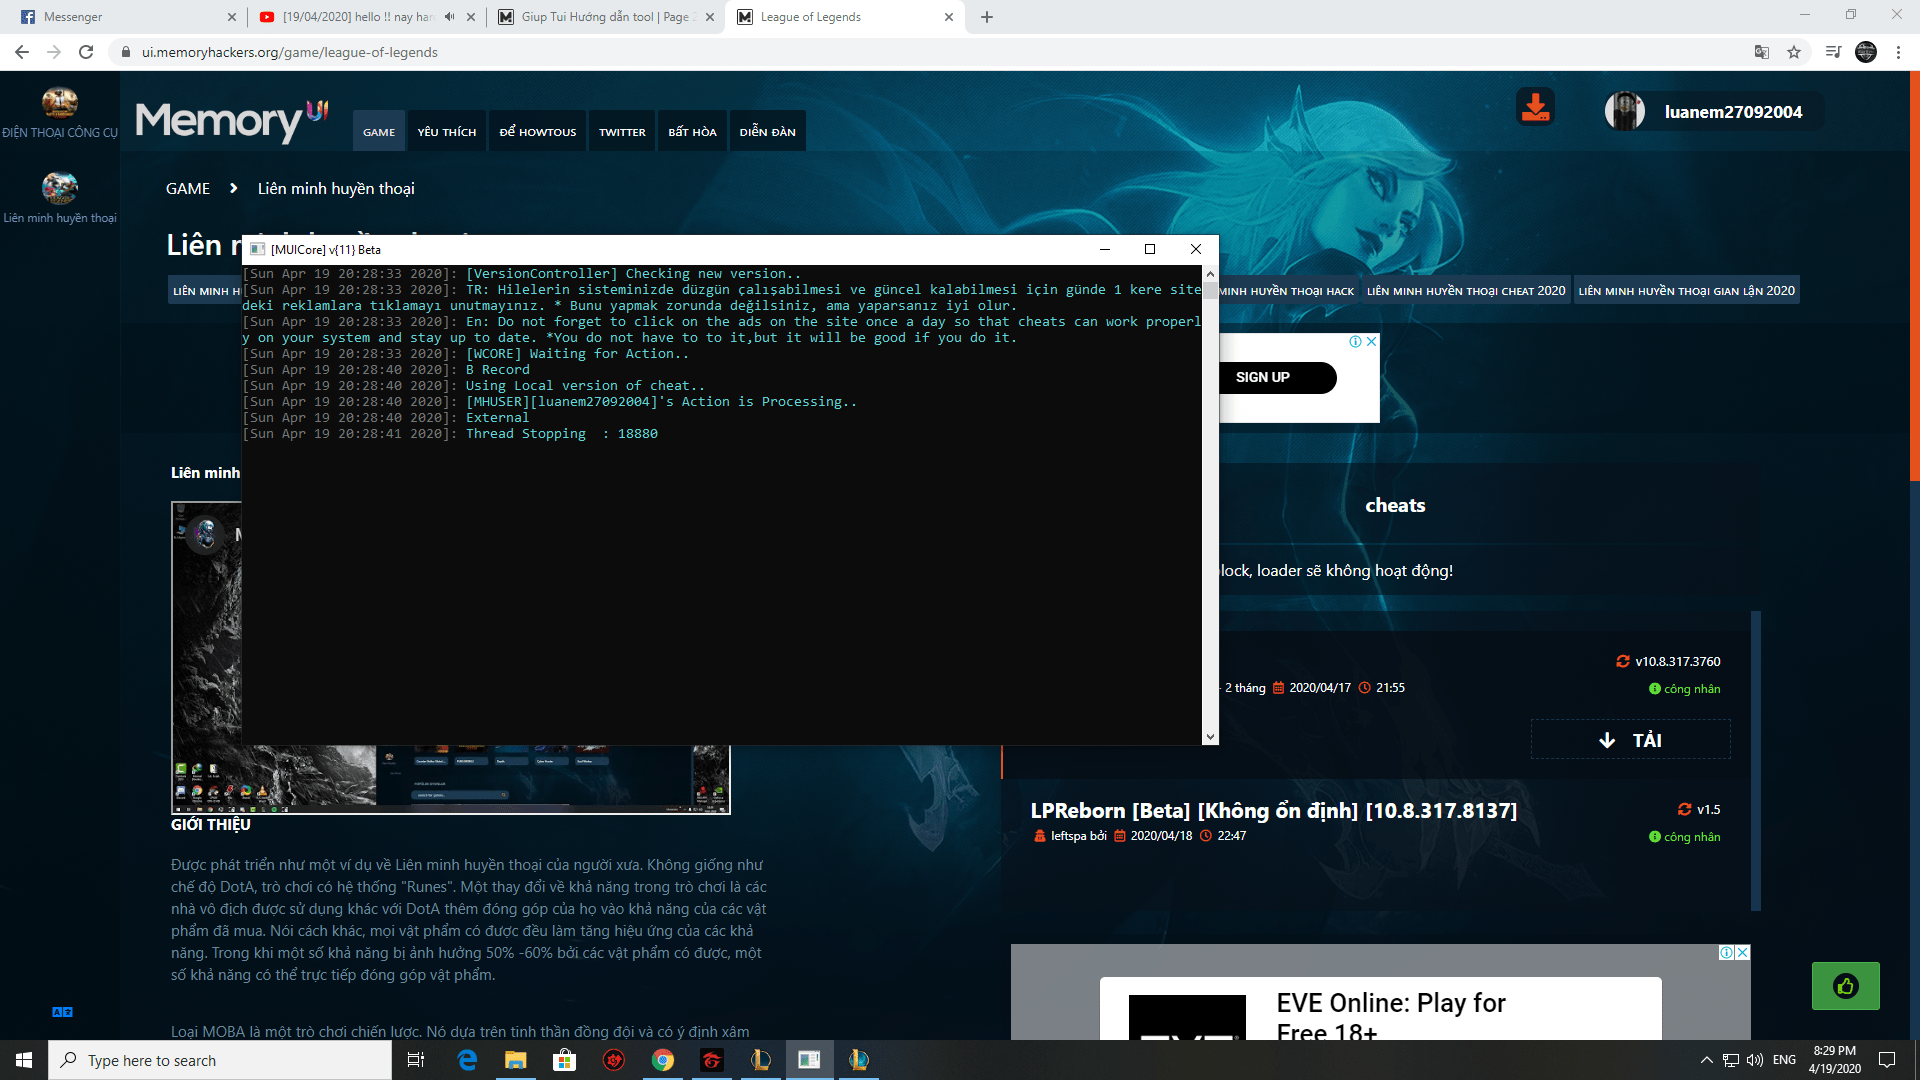Click ENG language indicator in tray
The image size is (1920, 1080).
tap(1784, 1060)
